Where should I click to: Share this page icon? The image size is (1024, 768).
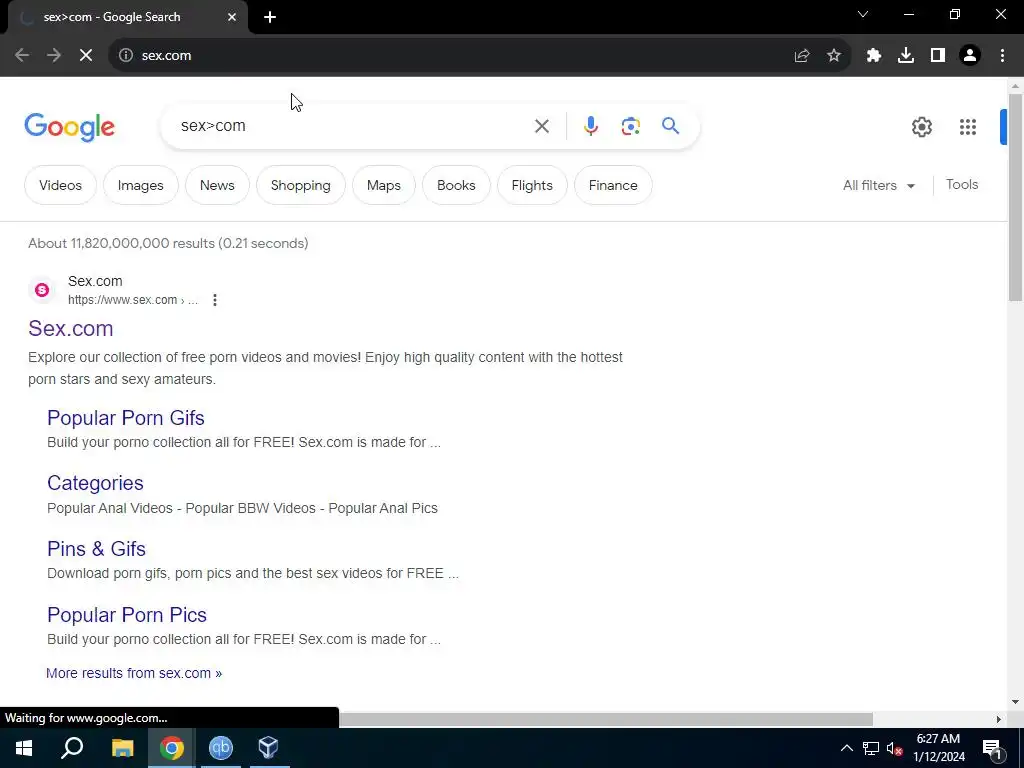coord(802,56)
